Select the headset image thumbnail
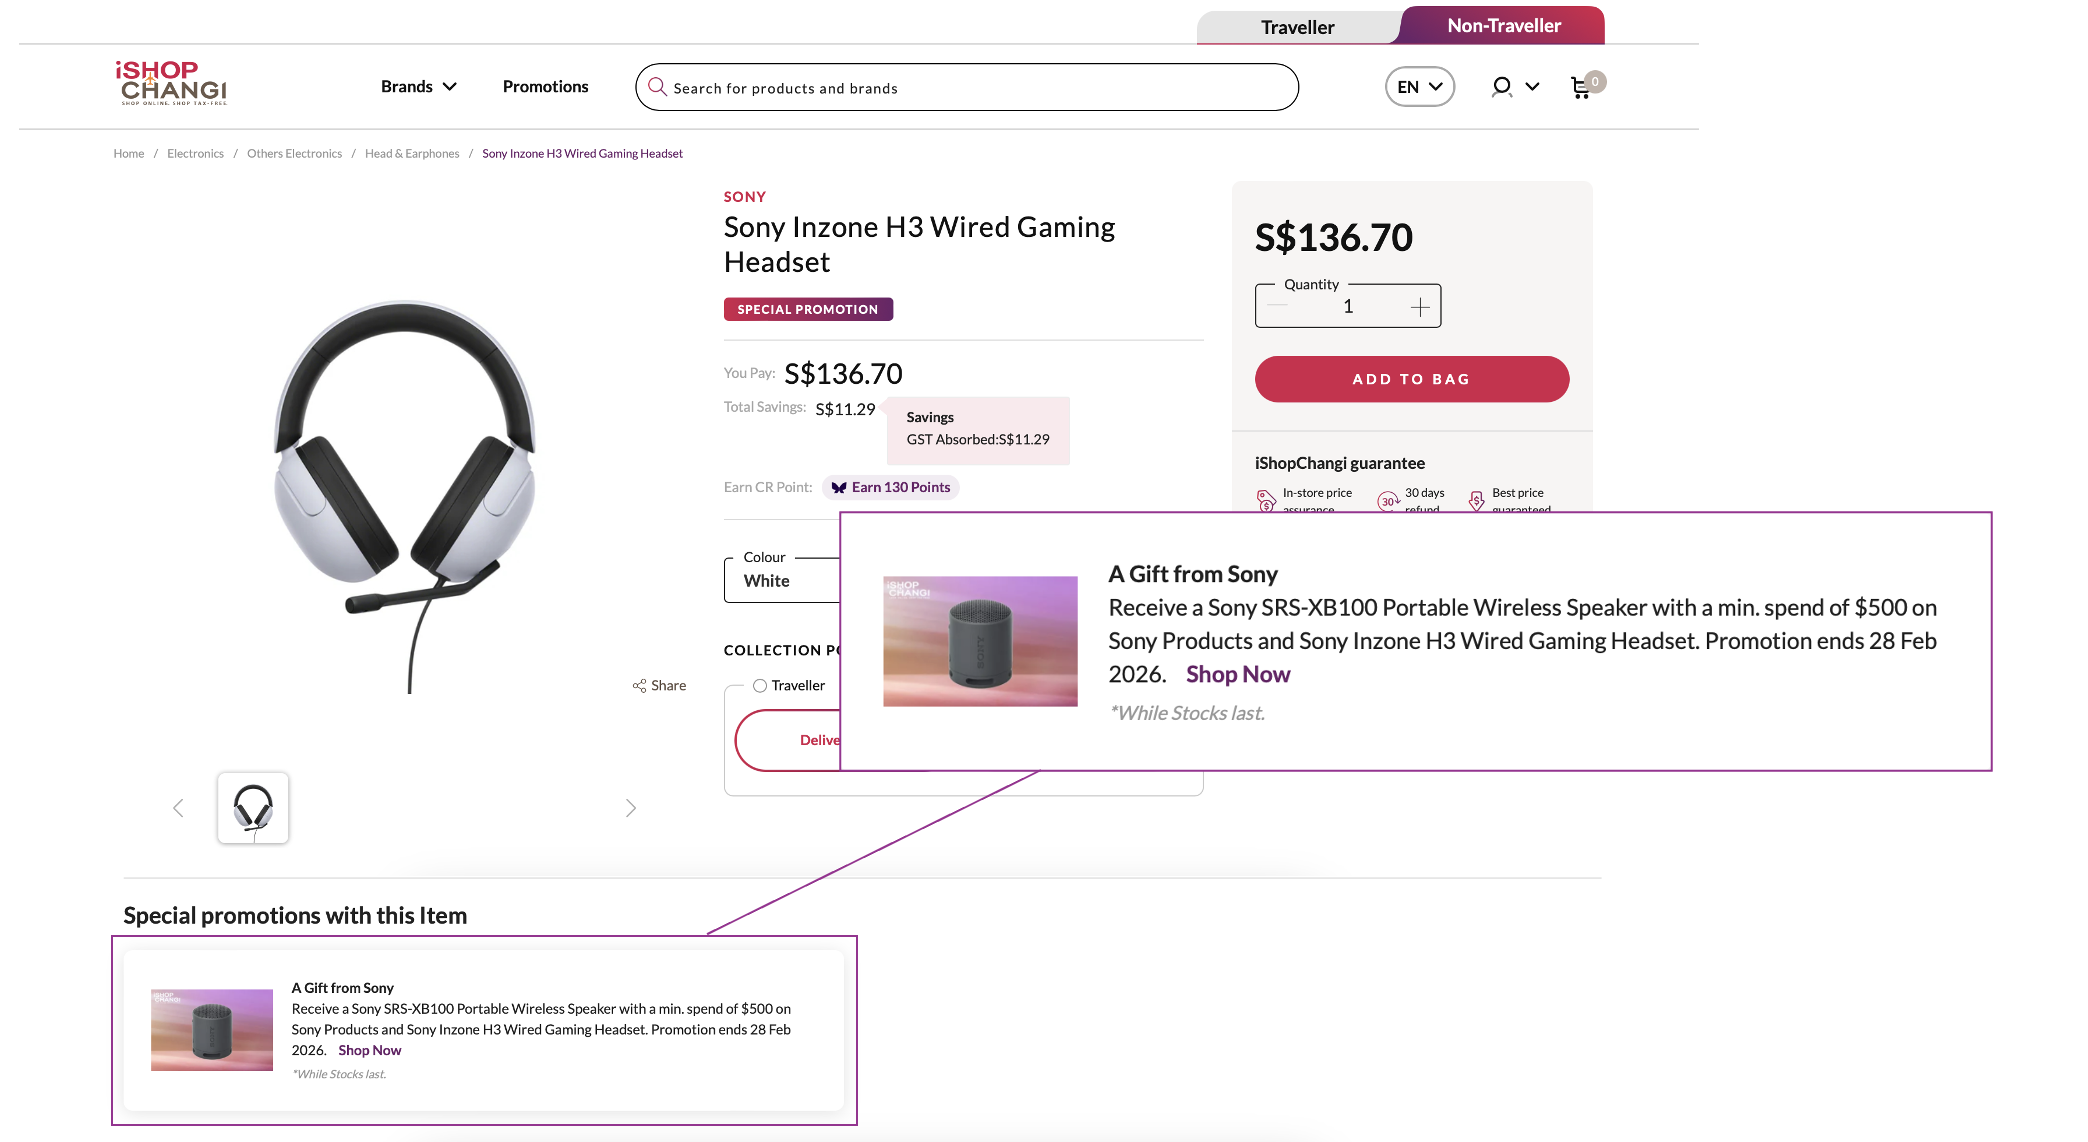The height and width of the screenshot is (1142, 2088). (253, 808)
